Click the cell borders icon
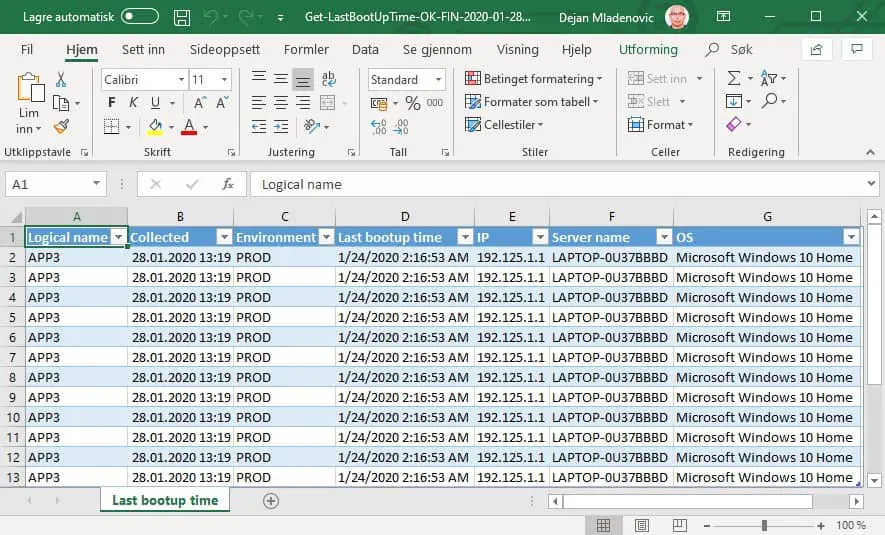Screen dimensions: 885x535 tap(112, 126)
